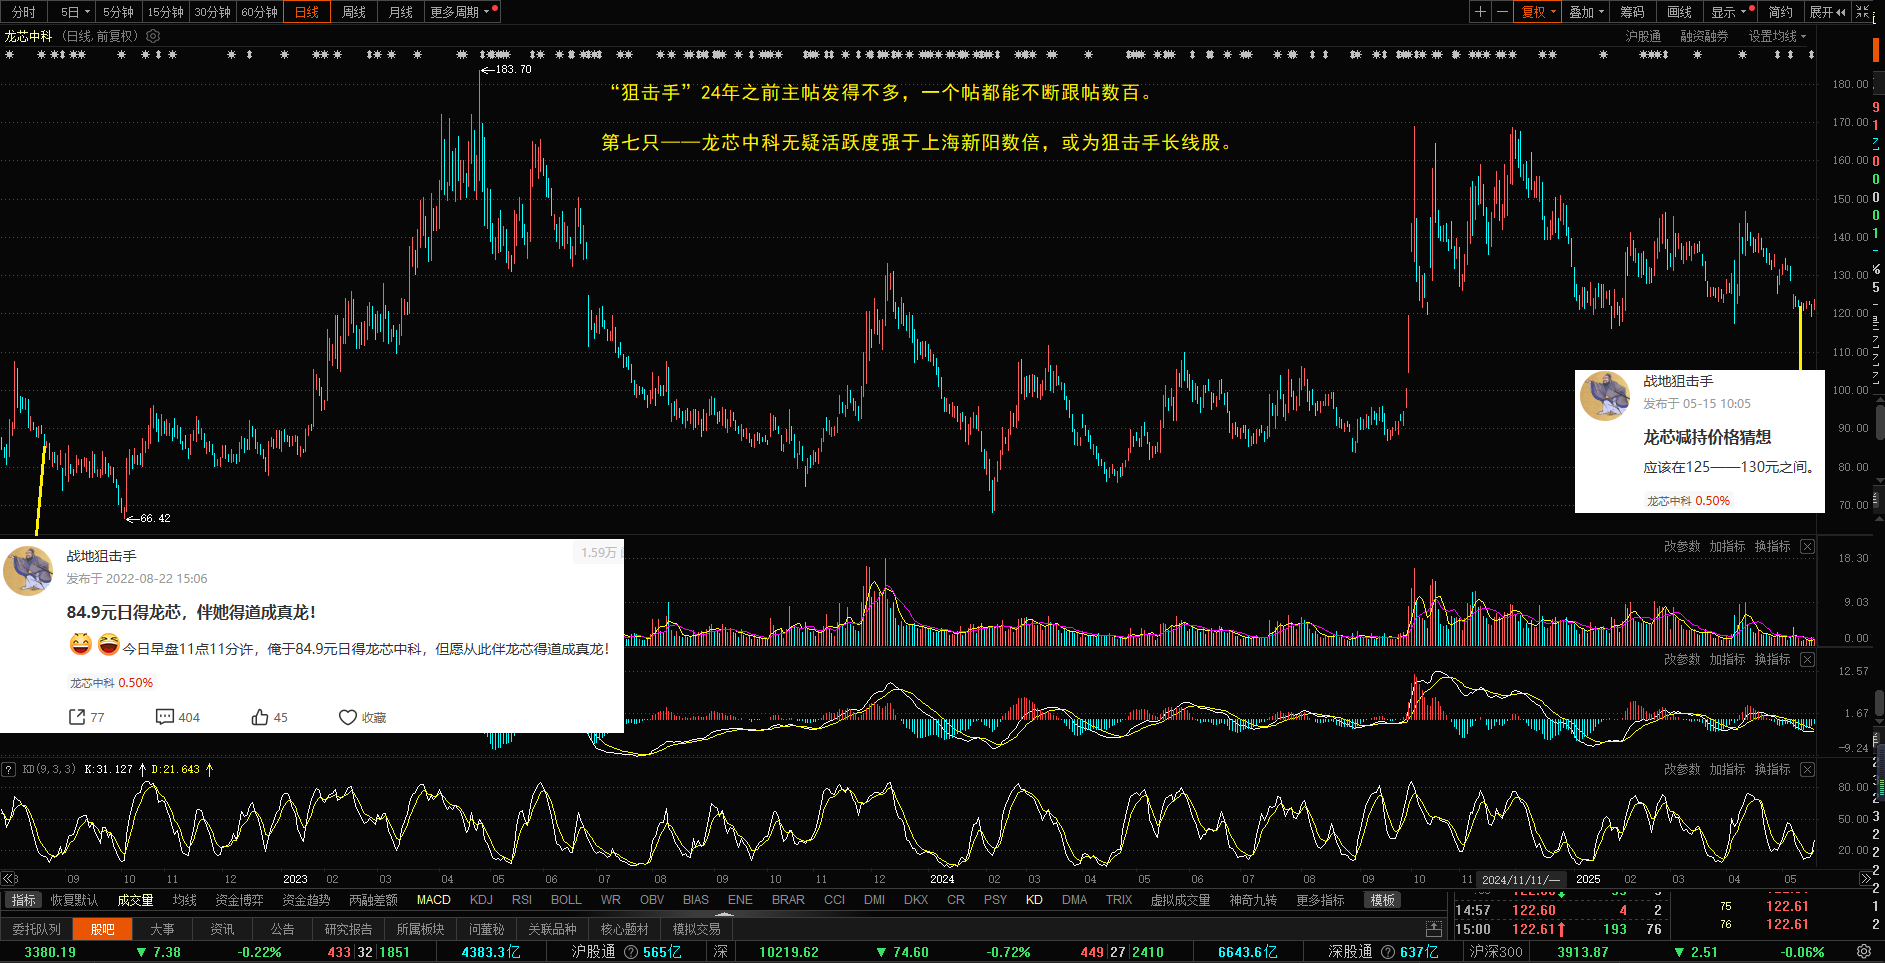Close the volume indicator panel
The width and height of the screenshot is (1885, 963).
point(1807,546)
